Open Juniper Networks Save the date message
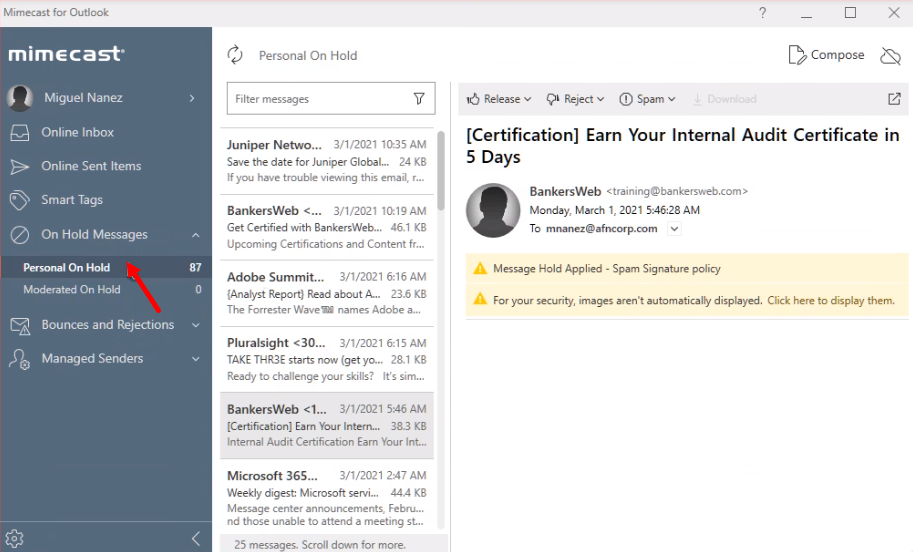The width and height of the screenshot is (913, 552). 327,161
